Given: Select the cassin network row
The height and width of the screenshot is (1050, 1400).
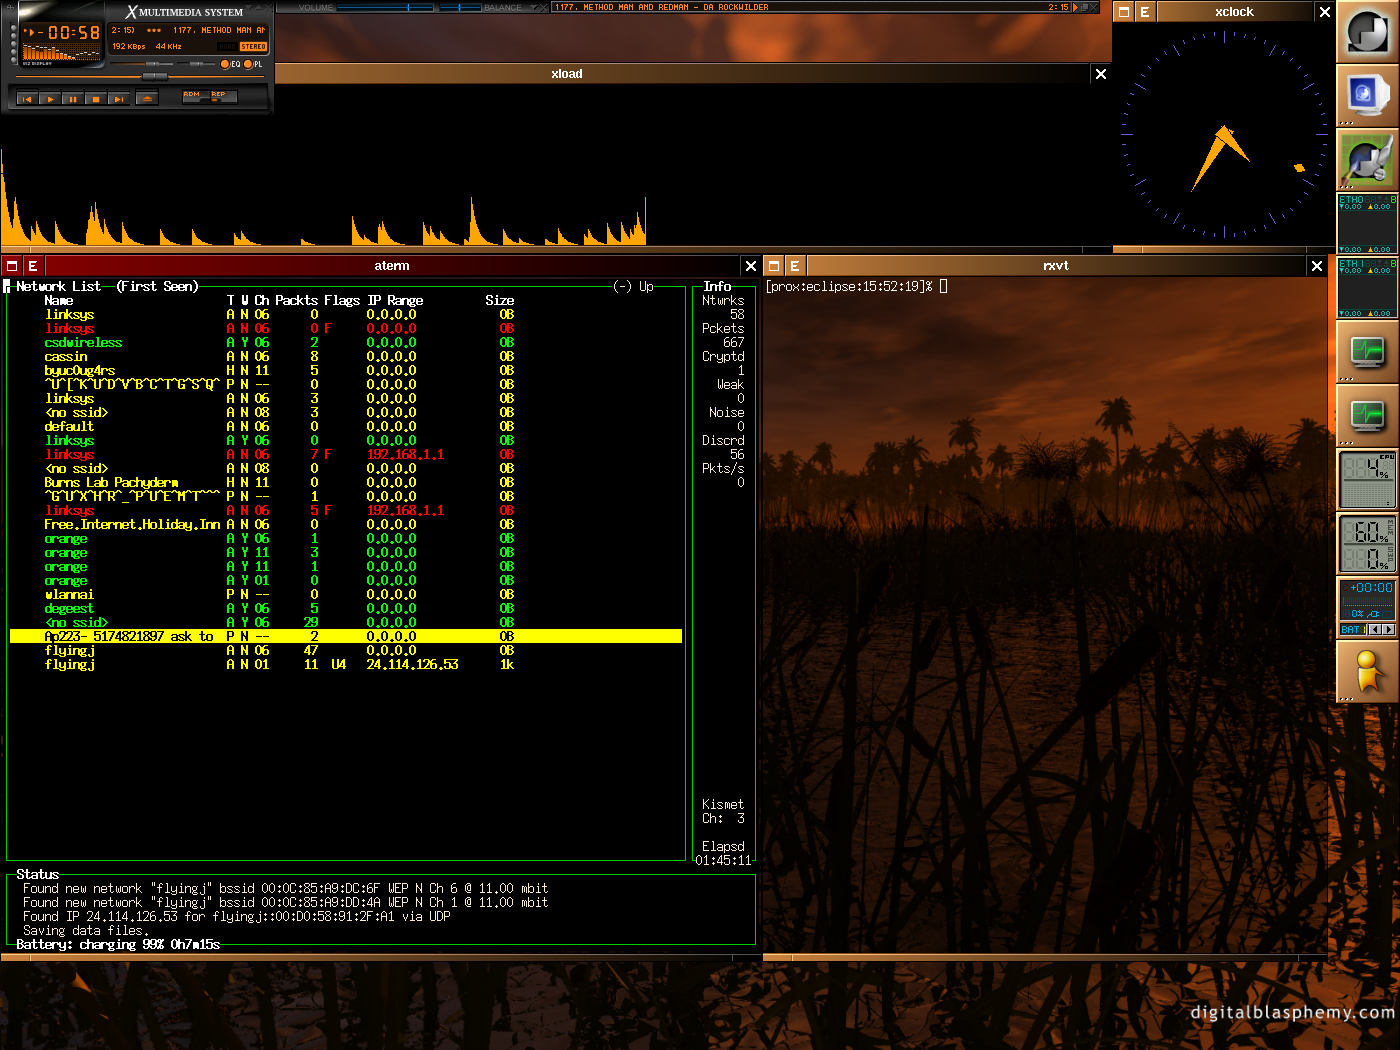Looking at the screenshot, I should click(x=346, y=357).
